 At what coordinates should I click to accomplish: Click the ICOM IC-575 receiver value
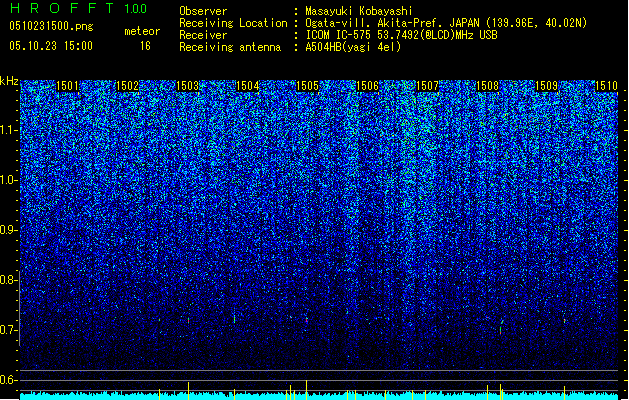[401, 35]
